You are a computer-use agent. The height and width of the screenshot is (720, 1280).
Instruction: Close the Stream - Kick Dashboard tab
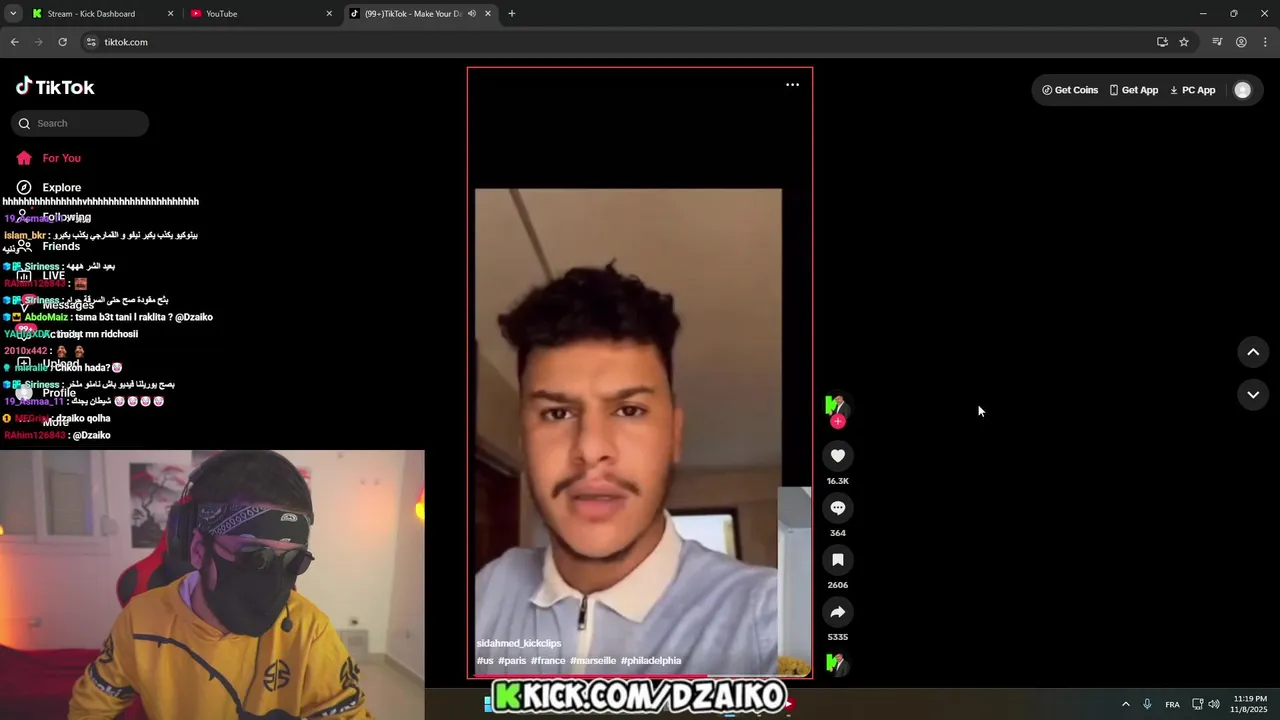[170, 14]
